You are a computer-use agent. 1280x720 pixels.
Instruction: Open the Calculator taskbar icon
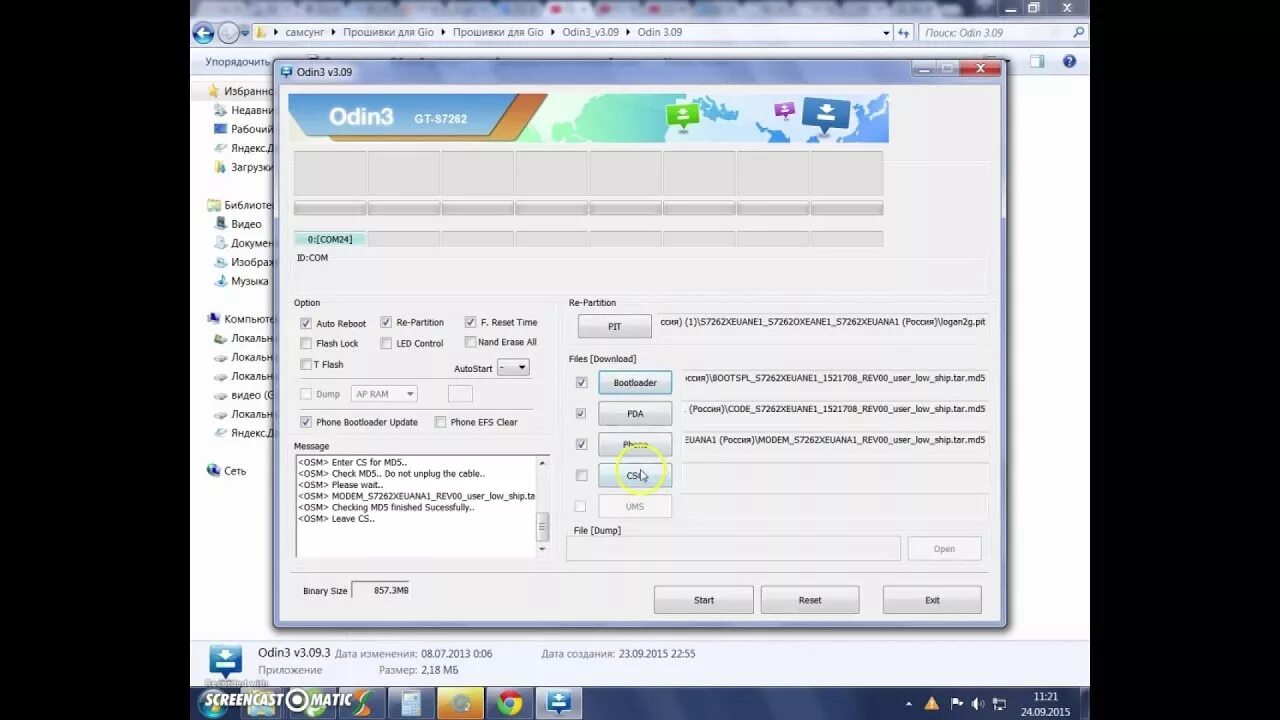[x=411, y=703]
